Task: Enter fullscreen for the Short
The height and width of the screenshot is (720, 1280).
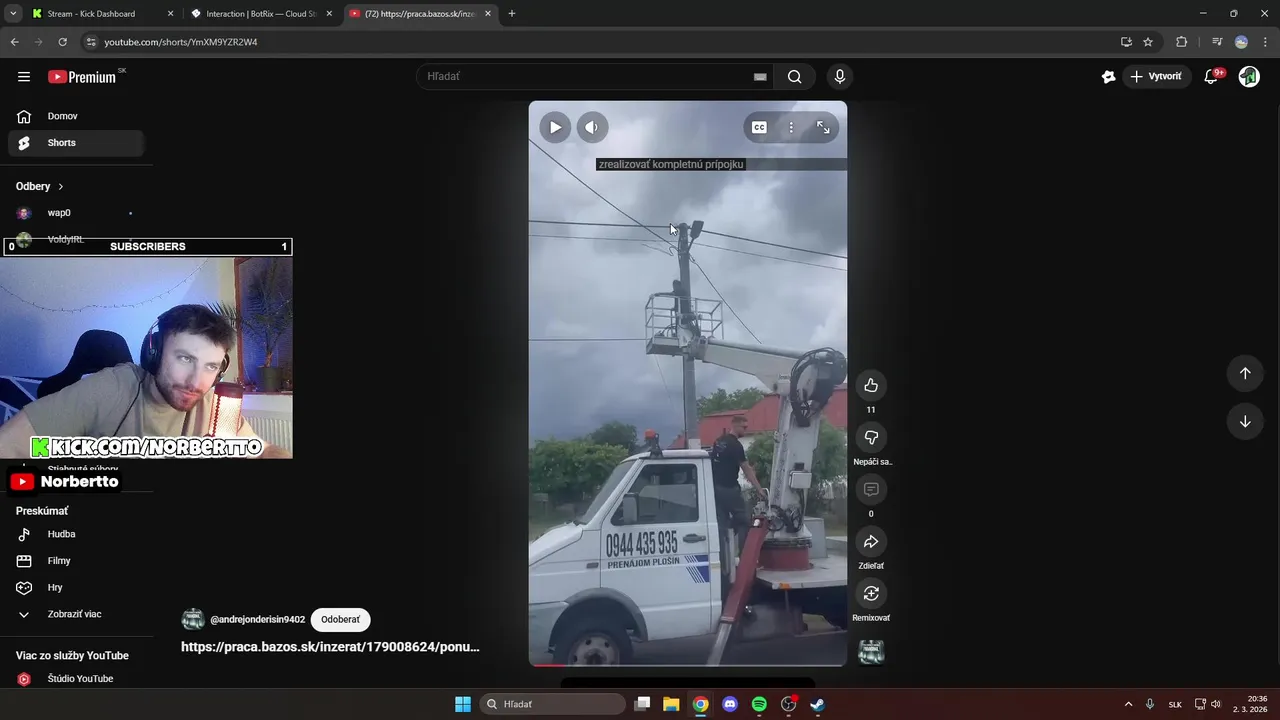Action: click(x=823, y=127)
